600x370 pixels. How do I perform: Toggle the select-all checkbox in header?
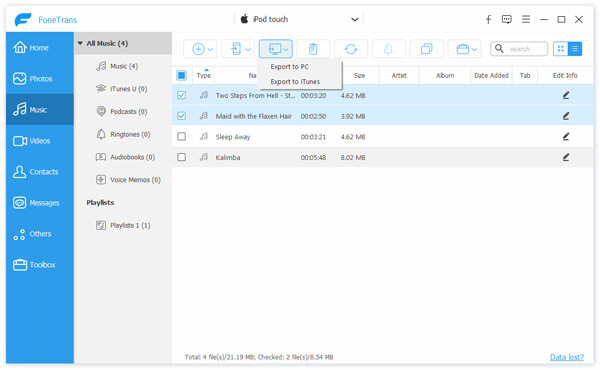(x=181, y=75)
